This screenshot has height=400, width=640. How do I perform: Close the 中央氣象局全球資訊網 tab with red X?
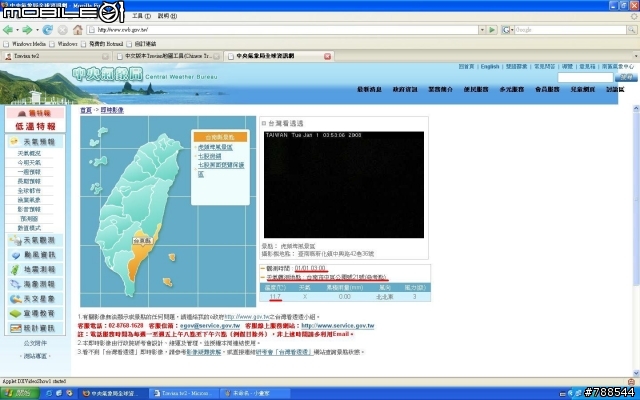[x=327, y=56]
